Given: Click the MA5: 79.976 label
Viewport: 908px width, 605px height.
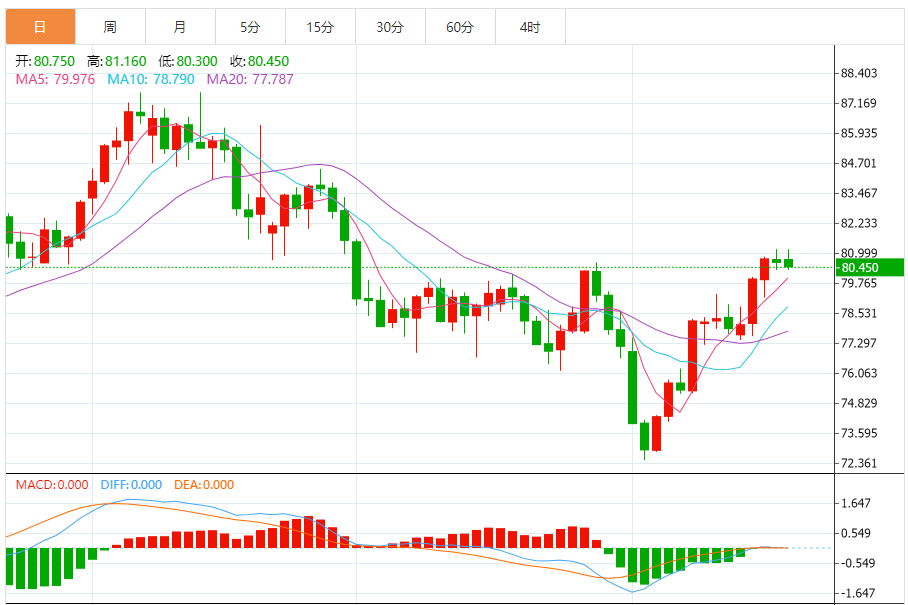Looking at the screenshot, I should click(55, 79).
